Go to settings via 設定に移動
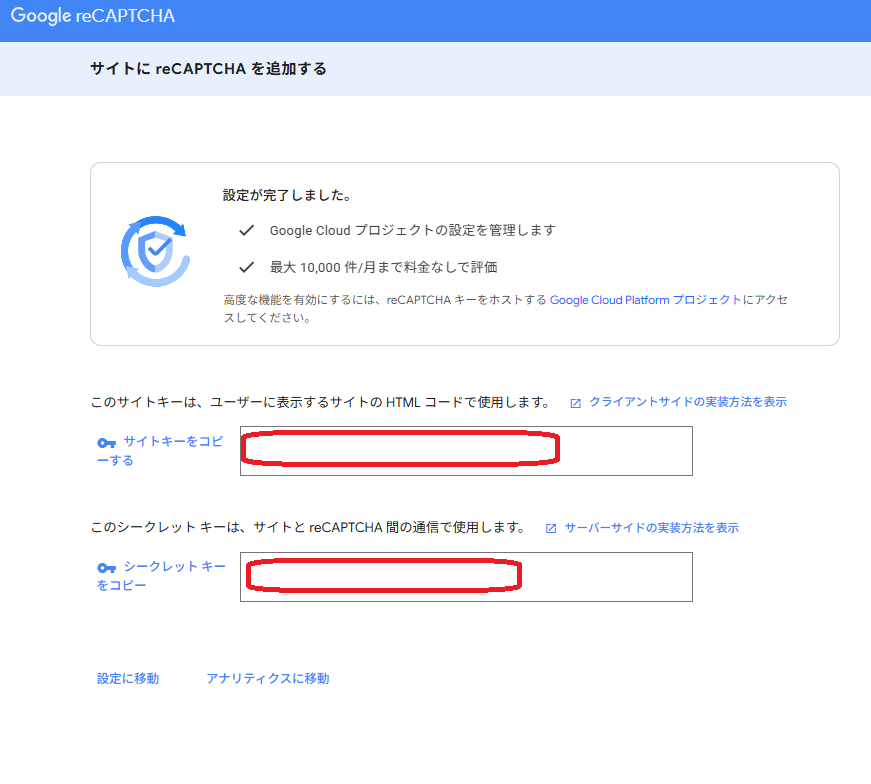 coord(128,678)
